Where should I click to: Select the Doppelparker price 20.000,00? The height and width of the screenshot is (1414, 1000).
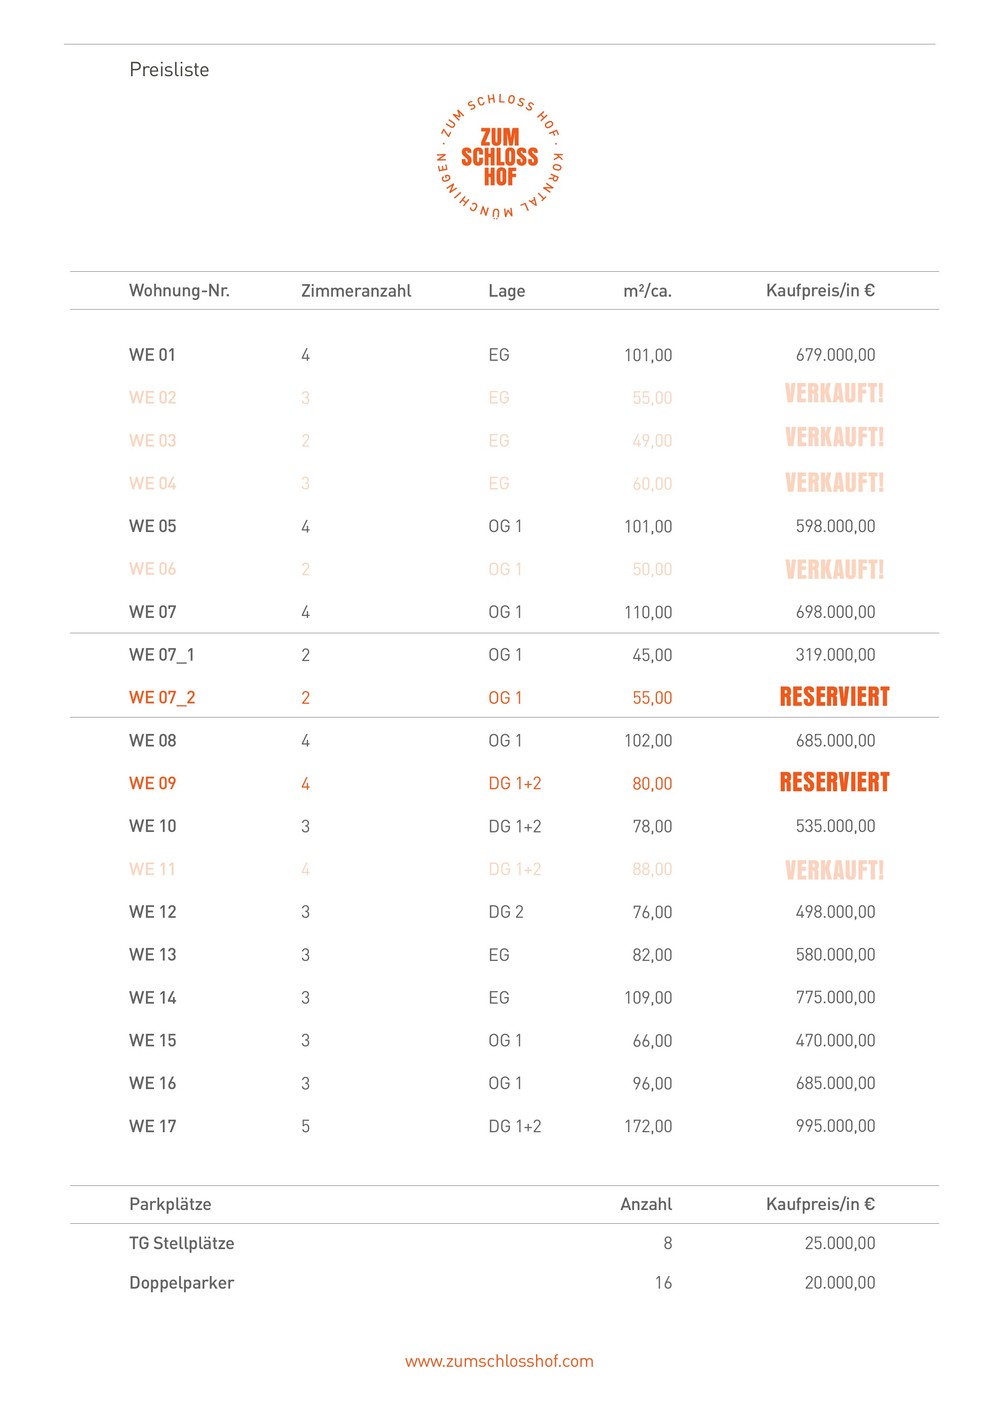[x=840, y=1283]
